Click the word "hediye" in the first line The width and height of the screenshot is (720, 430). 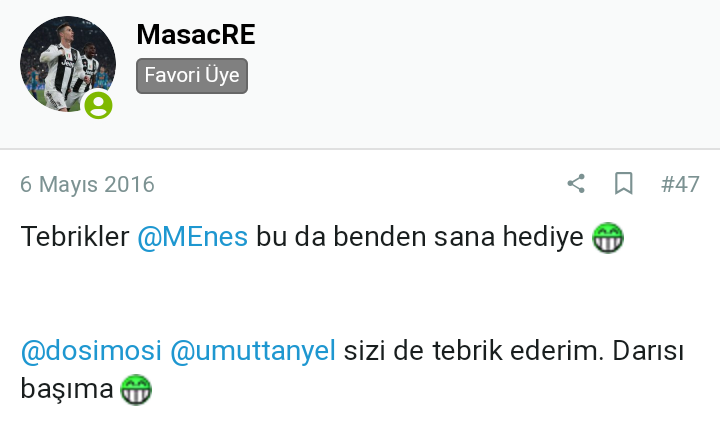click(x=548, y=238)
